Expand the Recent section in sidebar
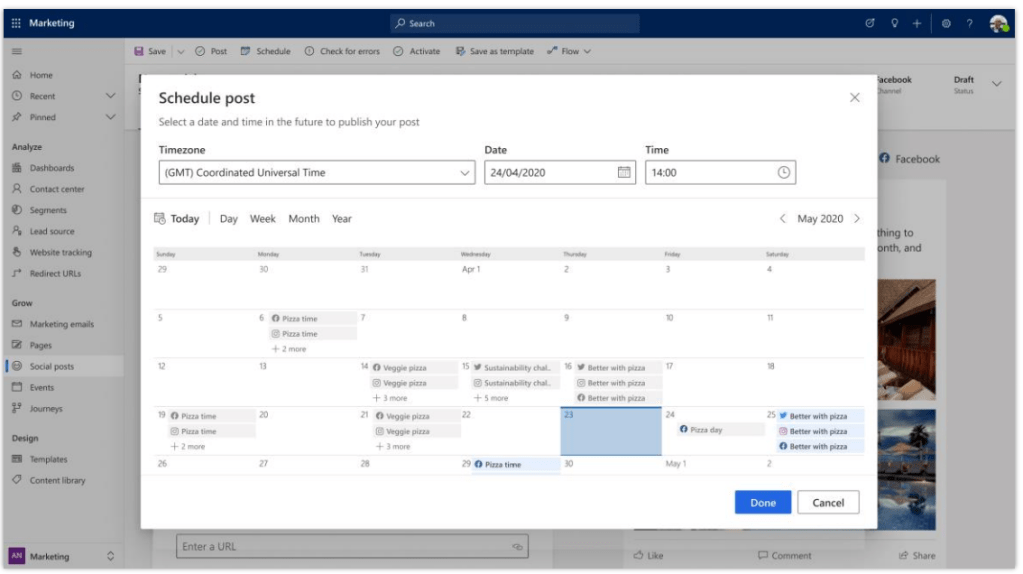Image resolution: width=1023 pixels, height=574 pixels. tap(110, 96)
